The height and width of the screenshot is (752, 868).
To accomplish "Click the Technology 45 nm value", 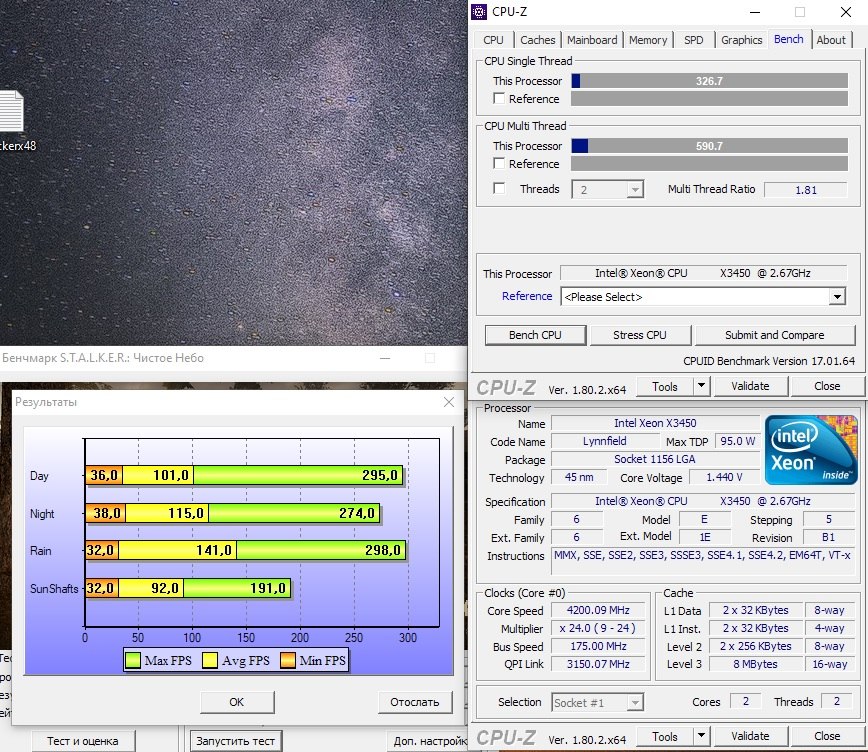I will click(579, 477).
